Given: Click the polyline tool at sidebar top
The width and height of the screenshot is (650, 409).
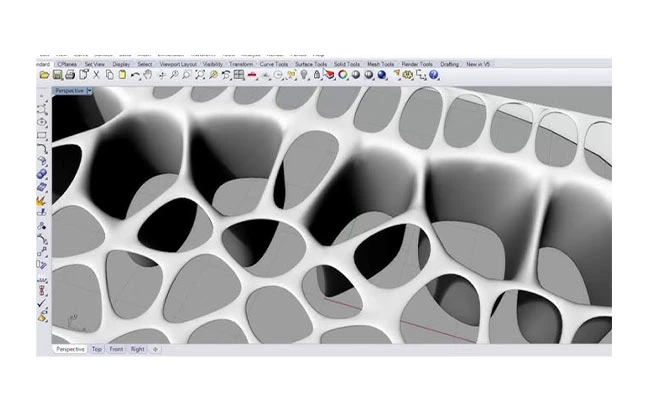Looking at the screenshot, I should click(x=42, y=109).
